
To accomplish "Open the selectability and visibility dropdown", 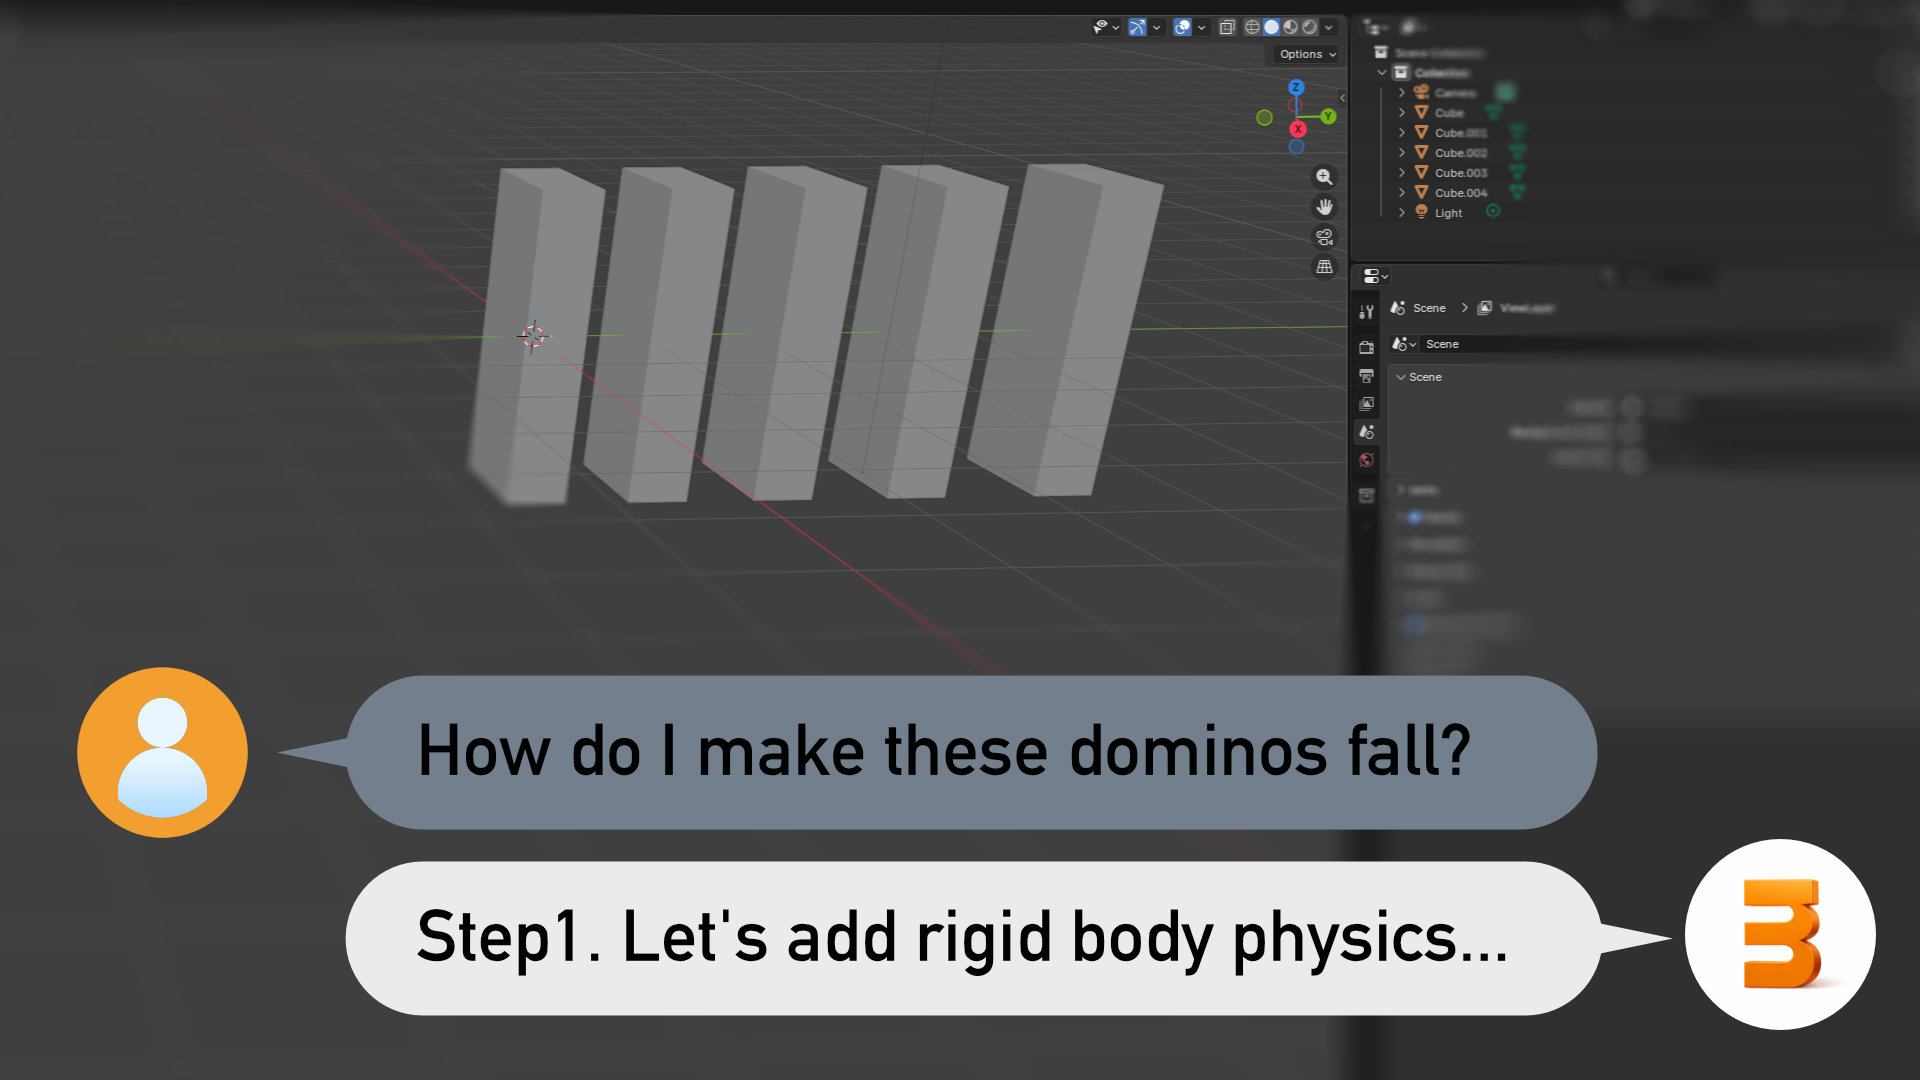I will click(x=1105, y=27).
